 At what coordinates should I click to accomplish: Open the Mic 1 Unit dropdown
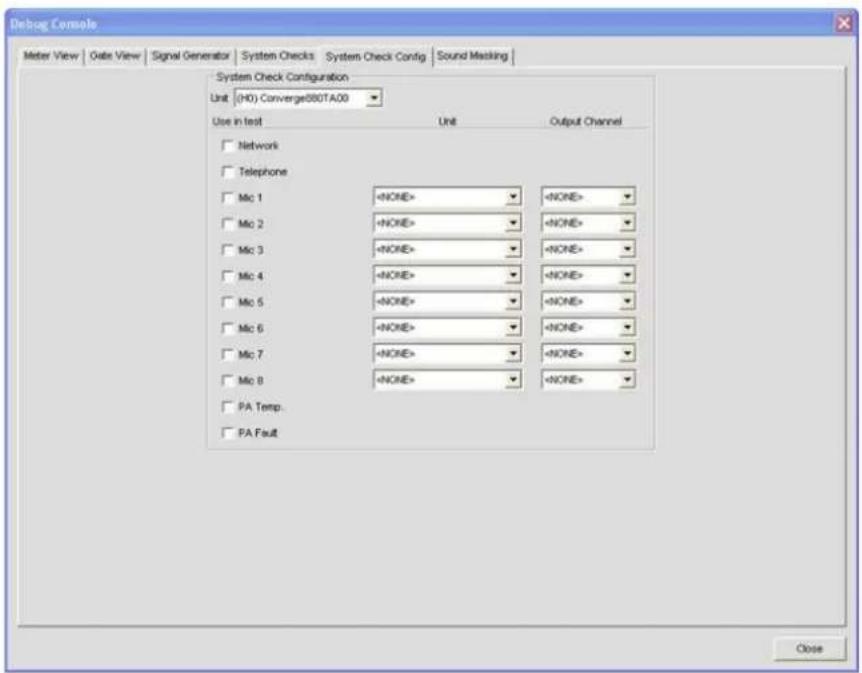[x=447, y=197]
